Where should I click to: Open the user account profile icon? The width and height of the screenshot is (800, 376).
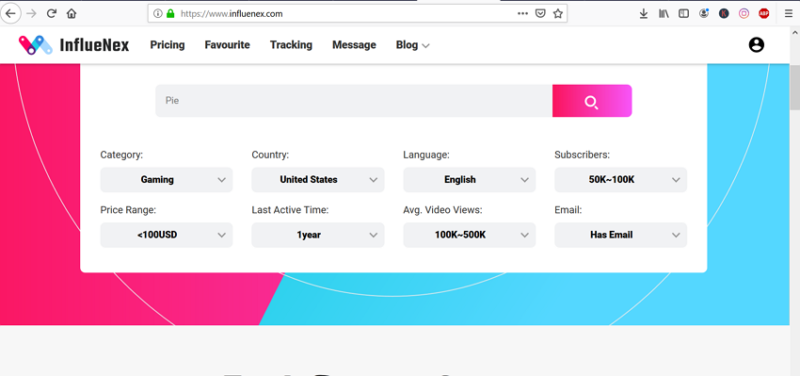point(756,45)
